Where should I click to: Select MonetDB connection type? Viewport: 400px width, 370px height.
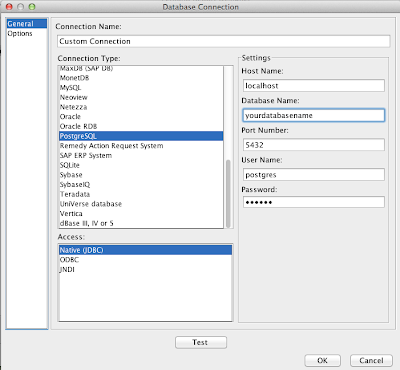tap(141, 78)
